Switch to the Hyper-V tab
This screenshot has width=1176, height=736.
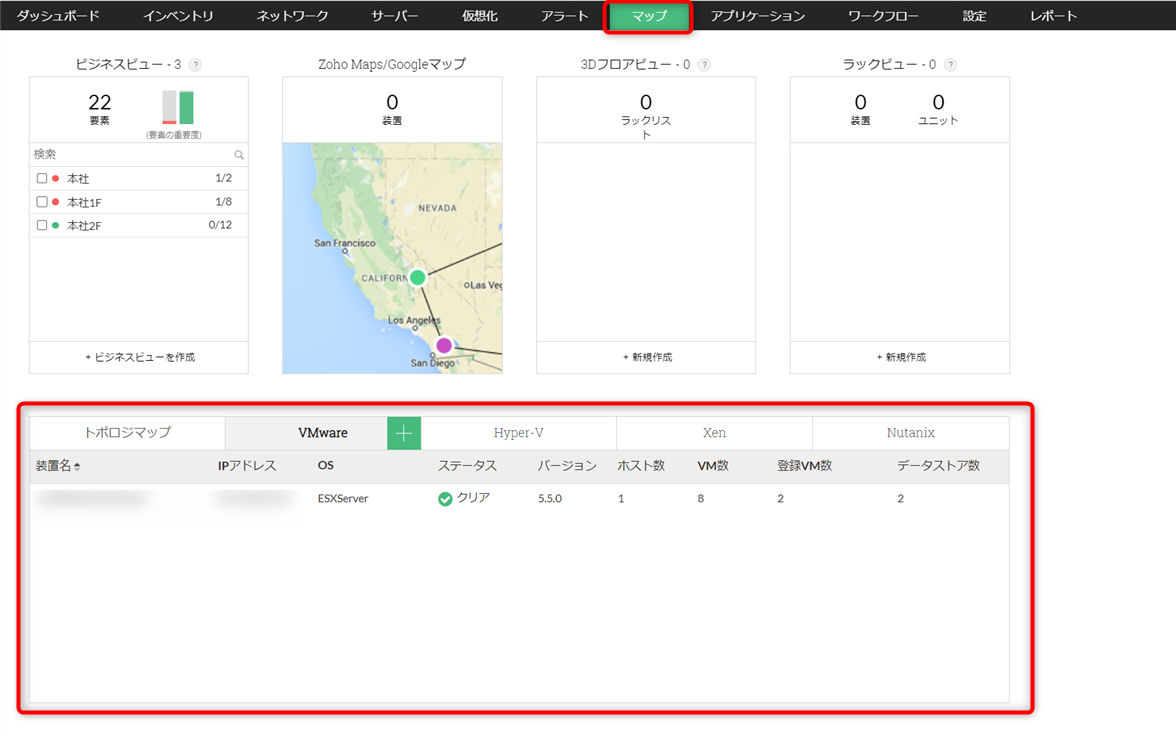[x=518, y=433]
